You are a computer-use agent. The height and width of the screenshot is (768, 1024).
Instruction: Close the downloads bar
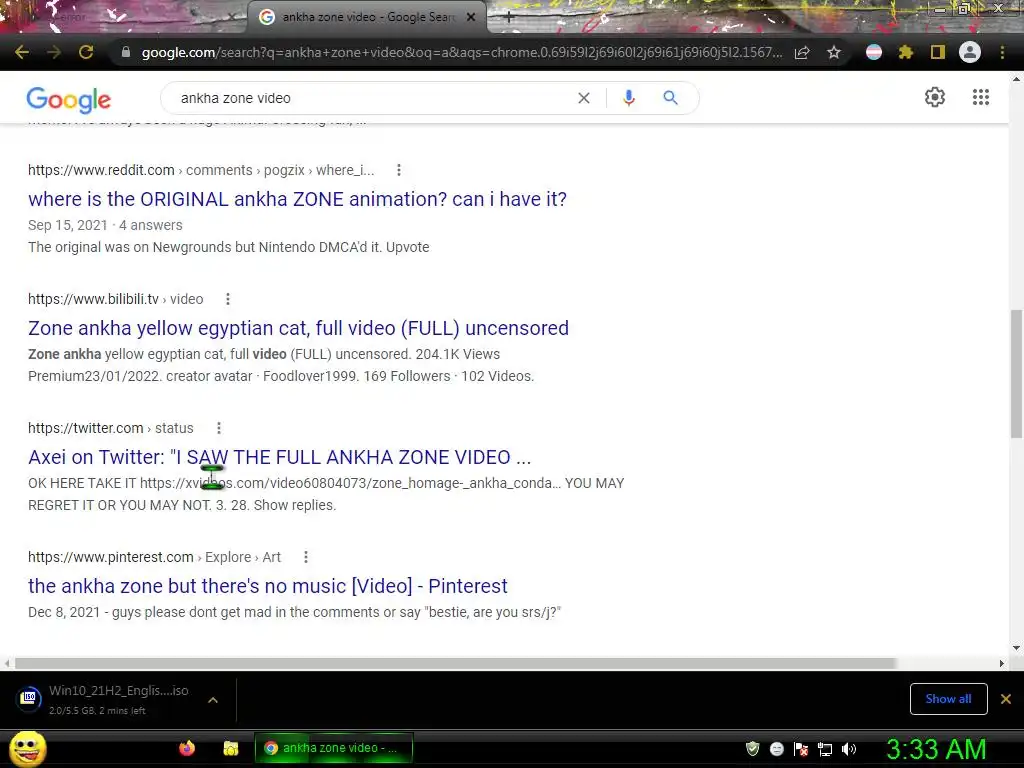coord(1006,699)
